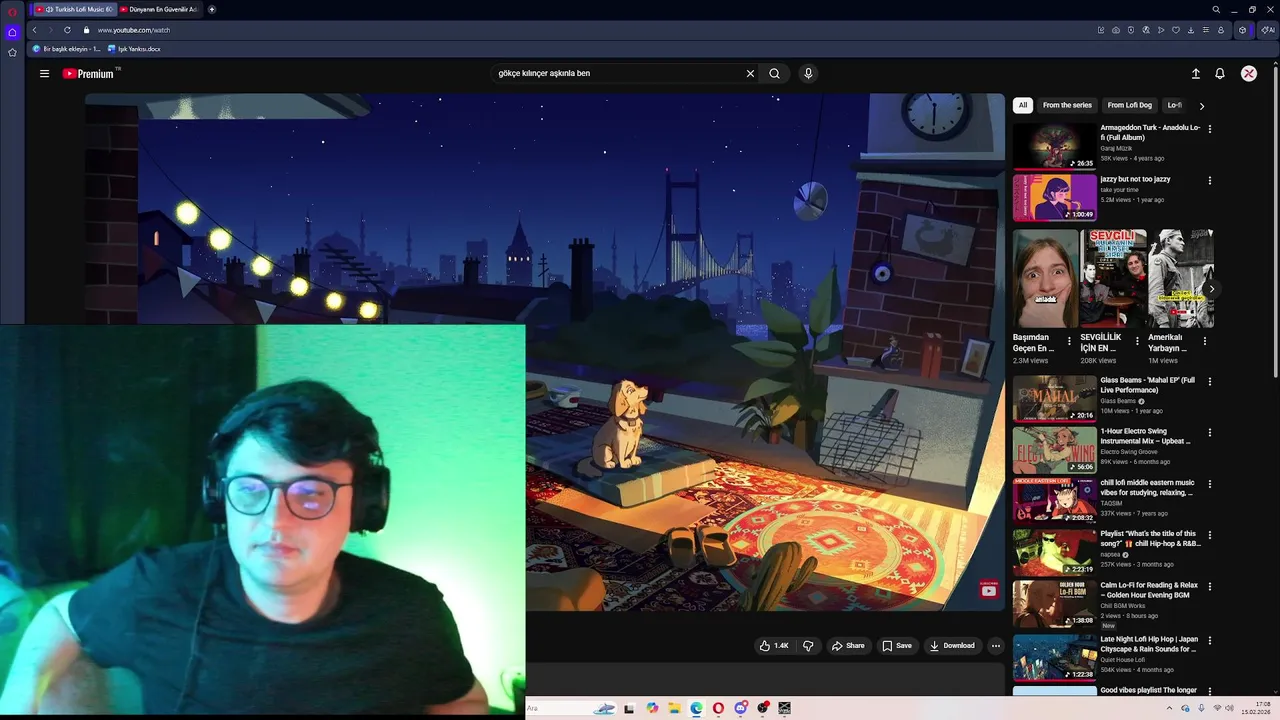Viewport: 1280px width, 720px height.
Task: Start voice search with the microphone
Action: pos(808,73)
